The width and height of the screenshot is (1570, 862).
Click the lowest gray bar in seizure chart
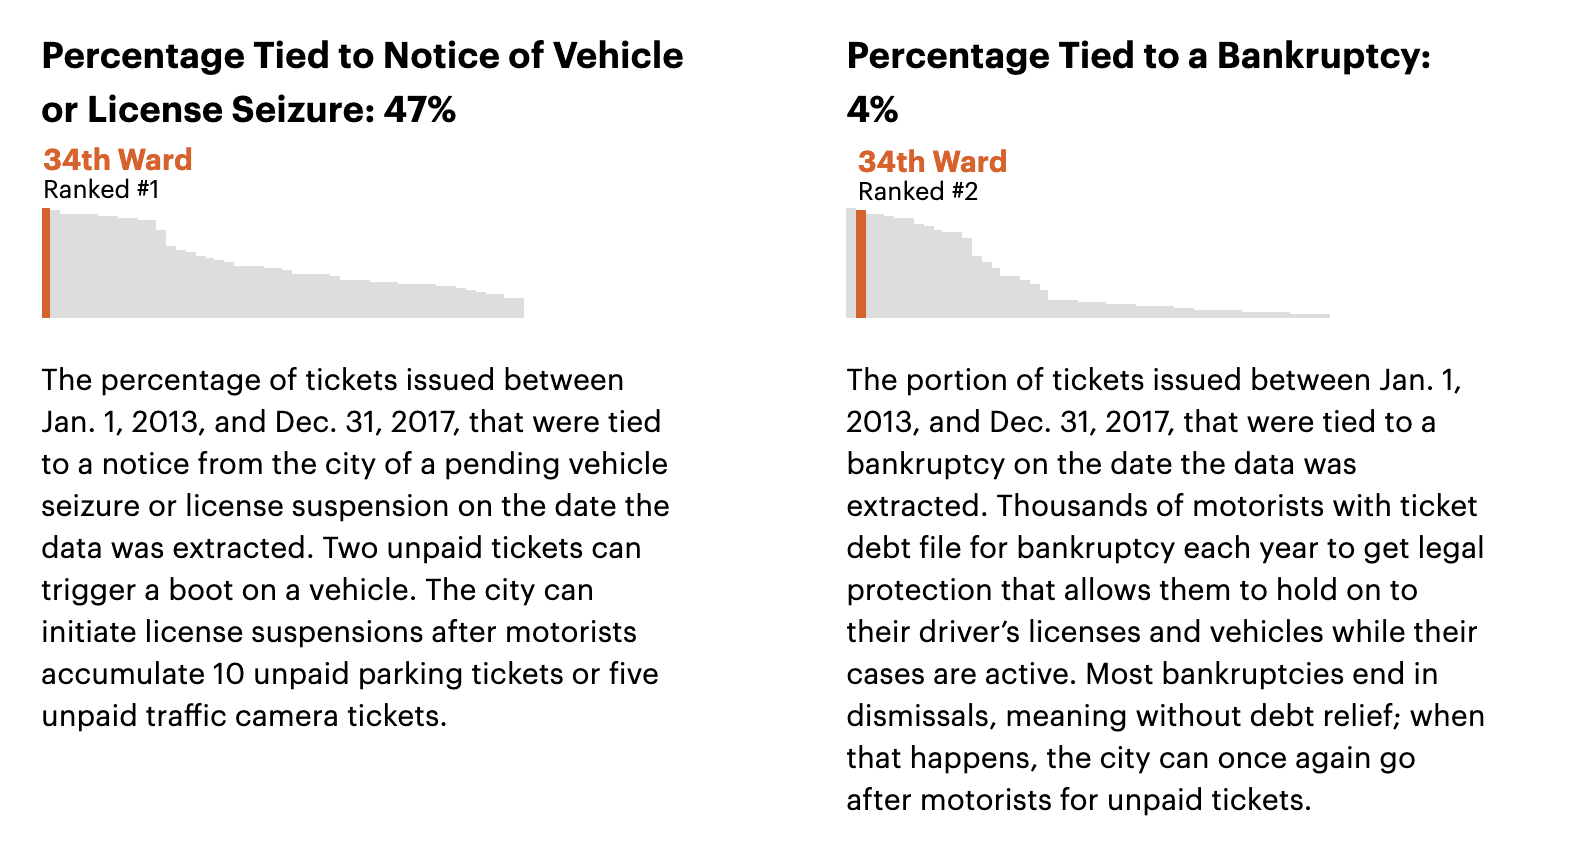tap(514, 308)
